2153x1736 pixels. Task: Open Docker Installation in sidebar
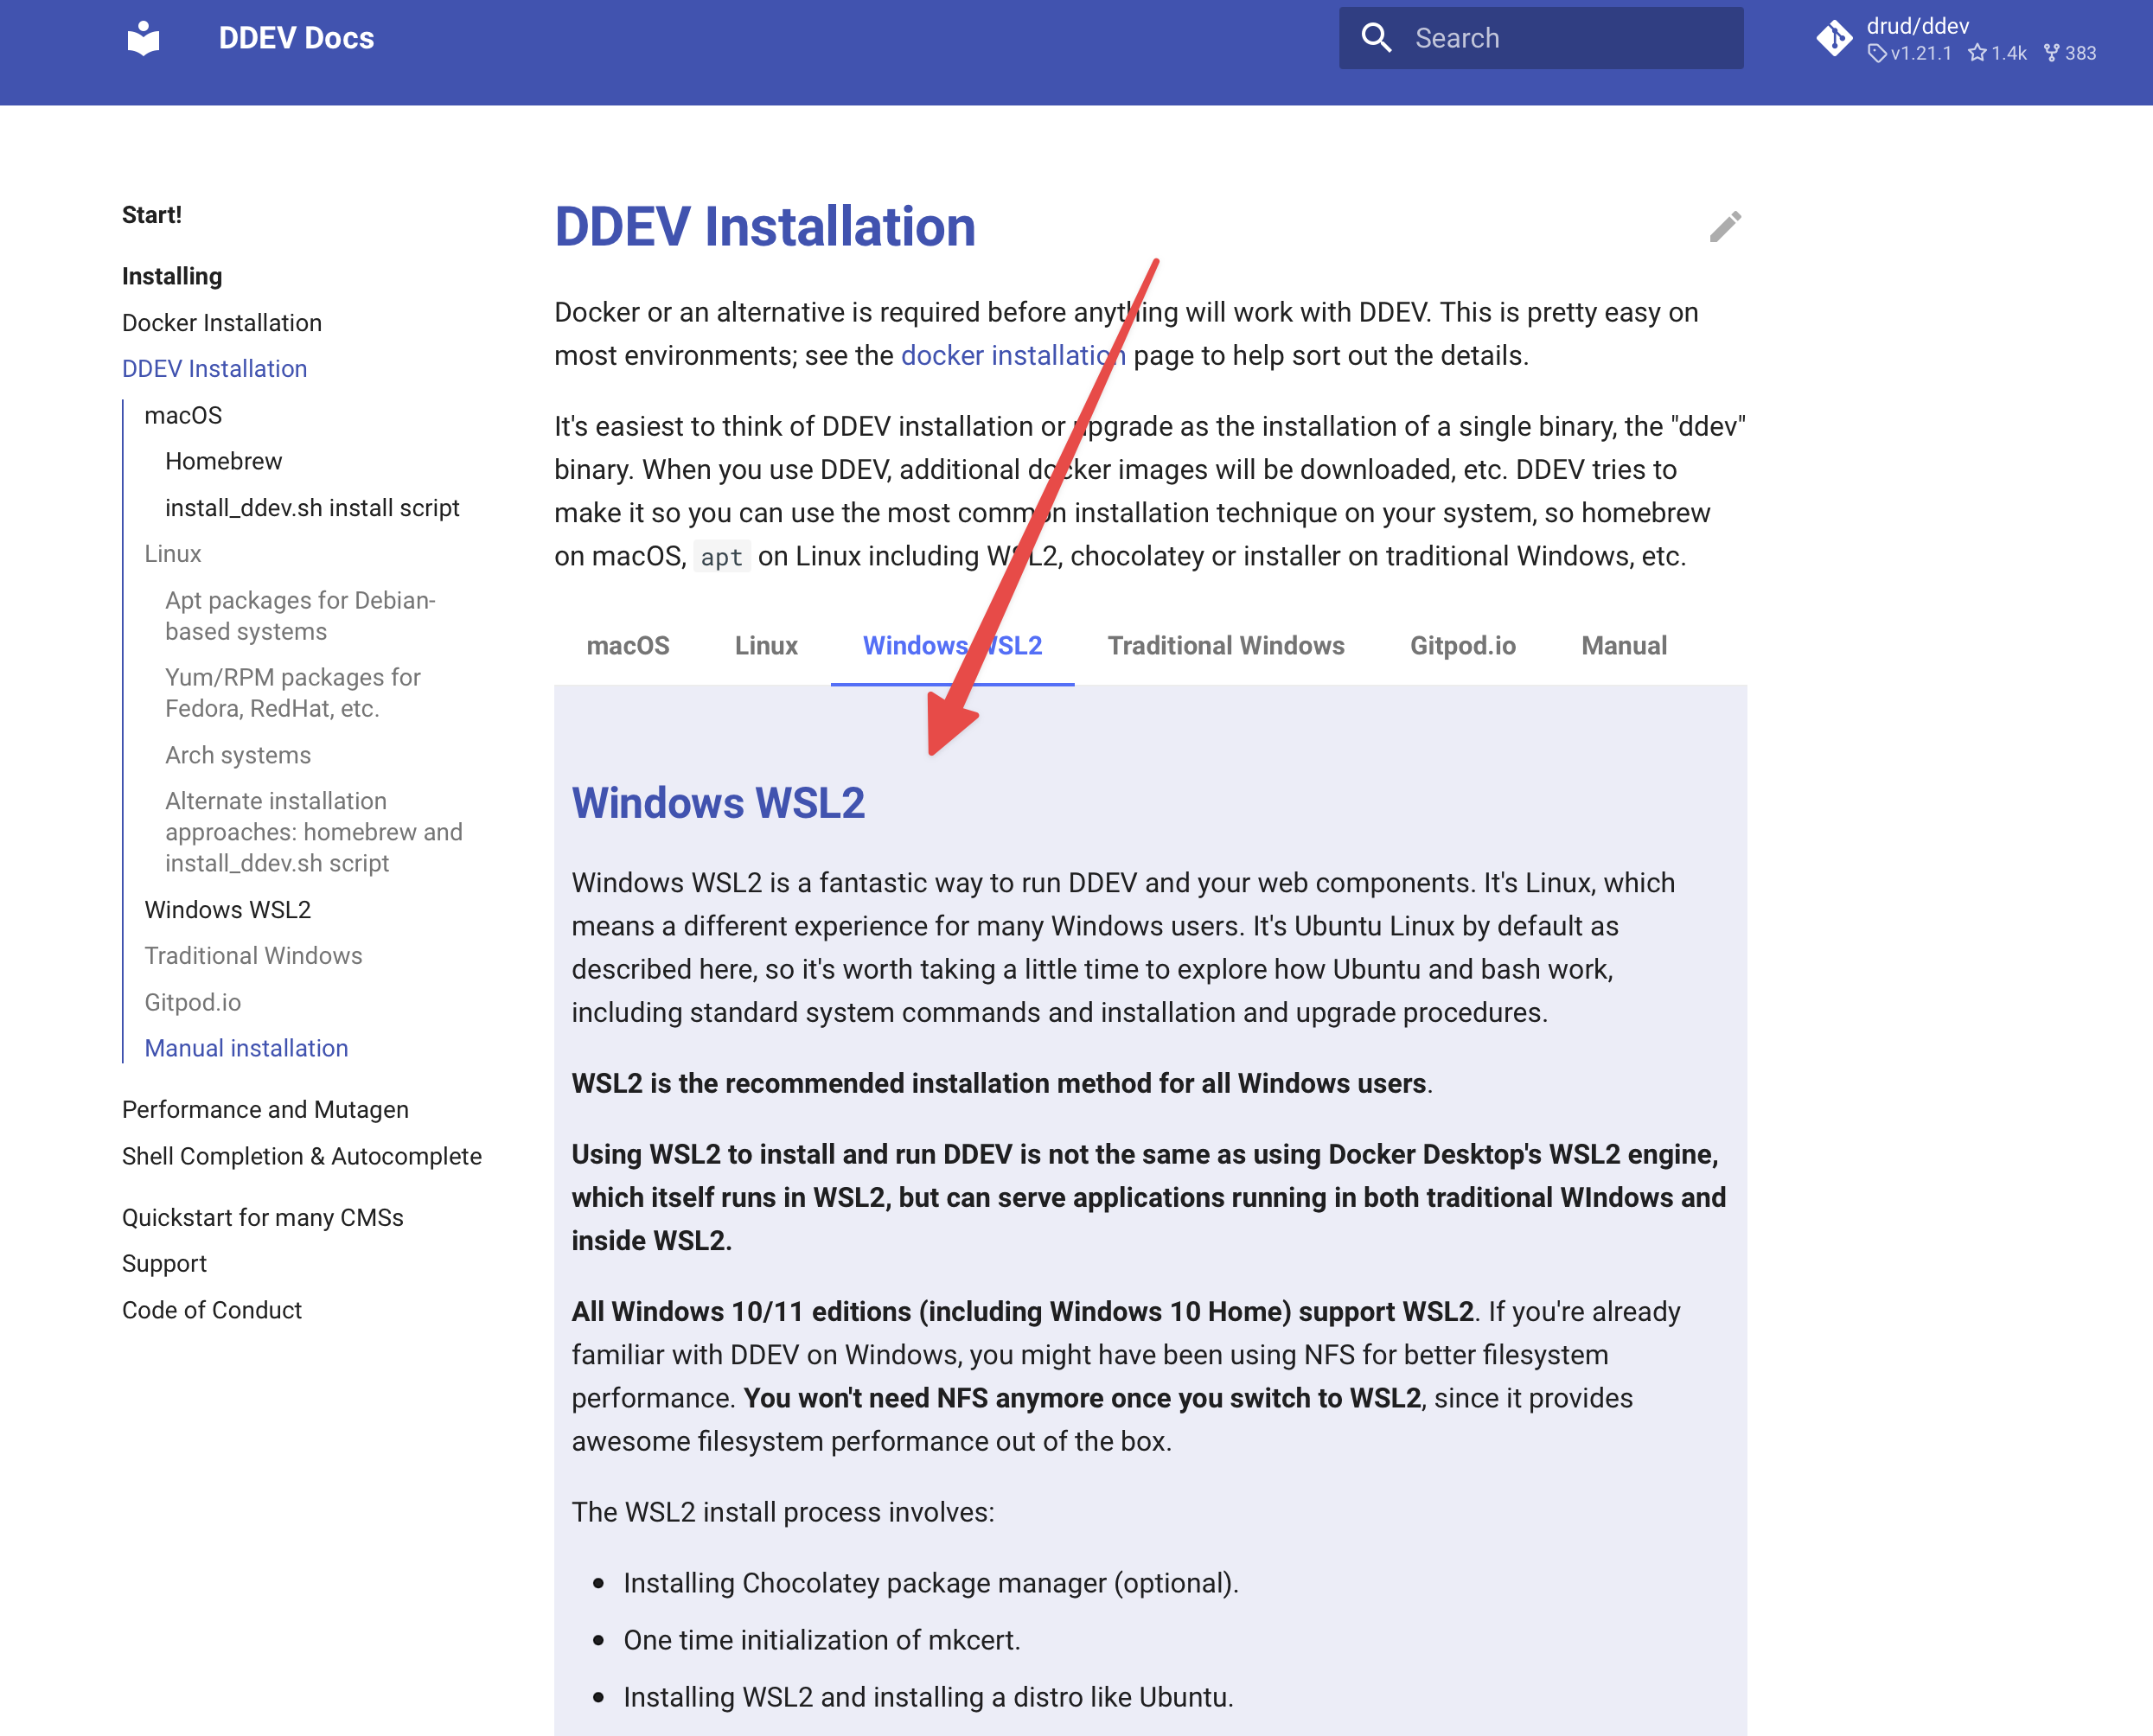(221, 323)
